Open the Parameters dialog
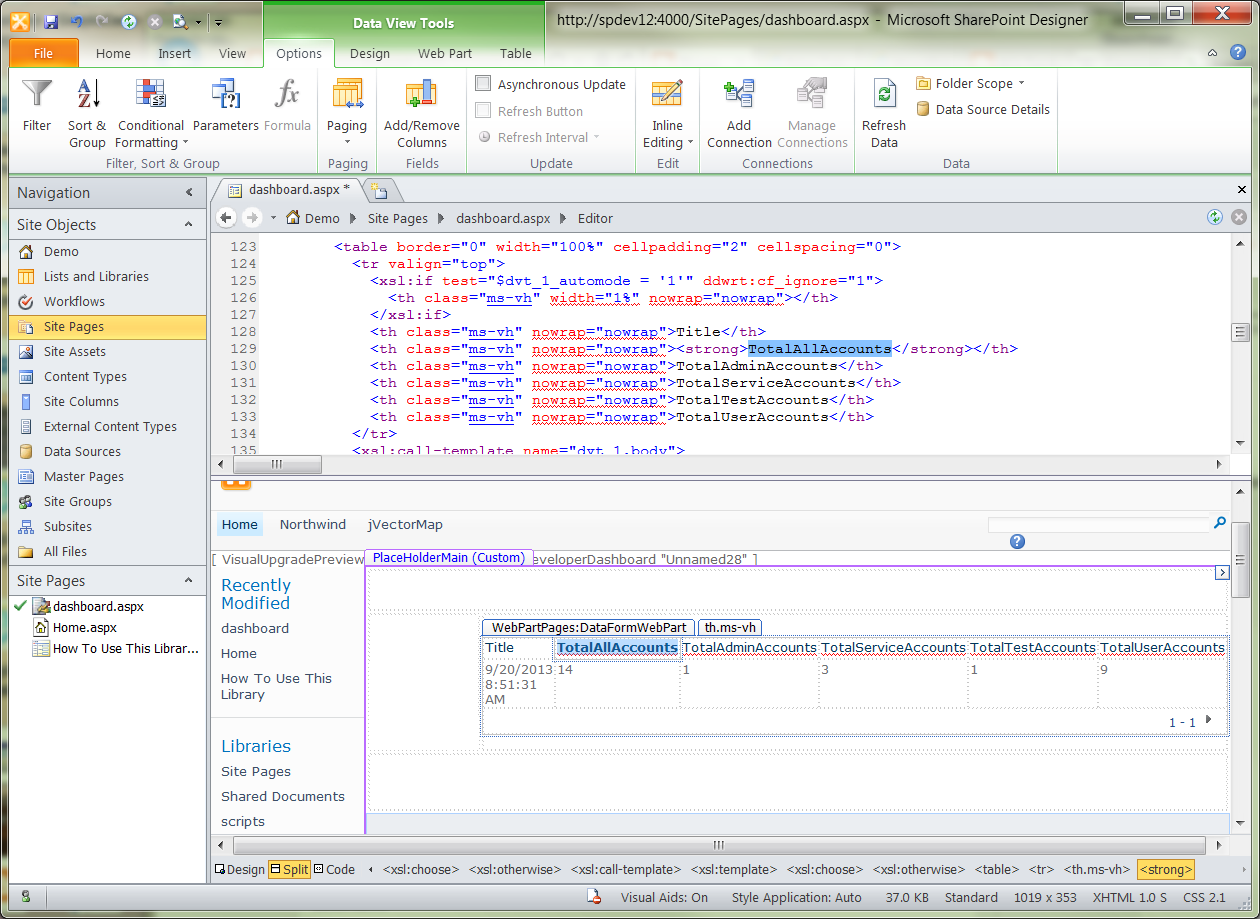Screen dimensions: 1260x919 pyautogui.click(x=225, y=105)
